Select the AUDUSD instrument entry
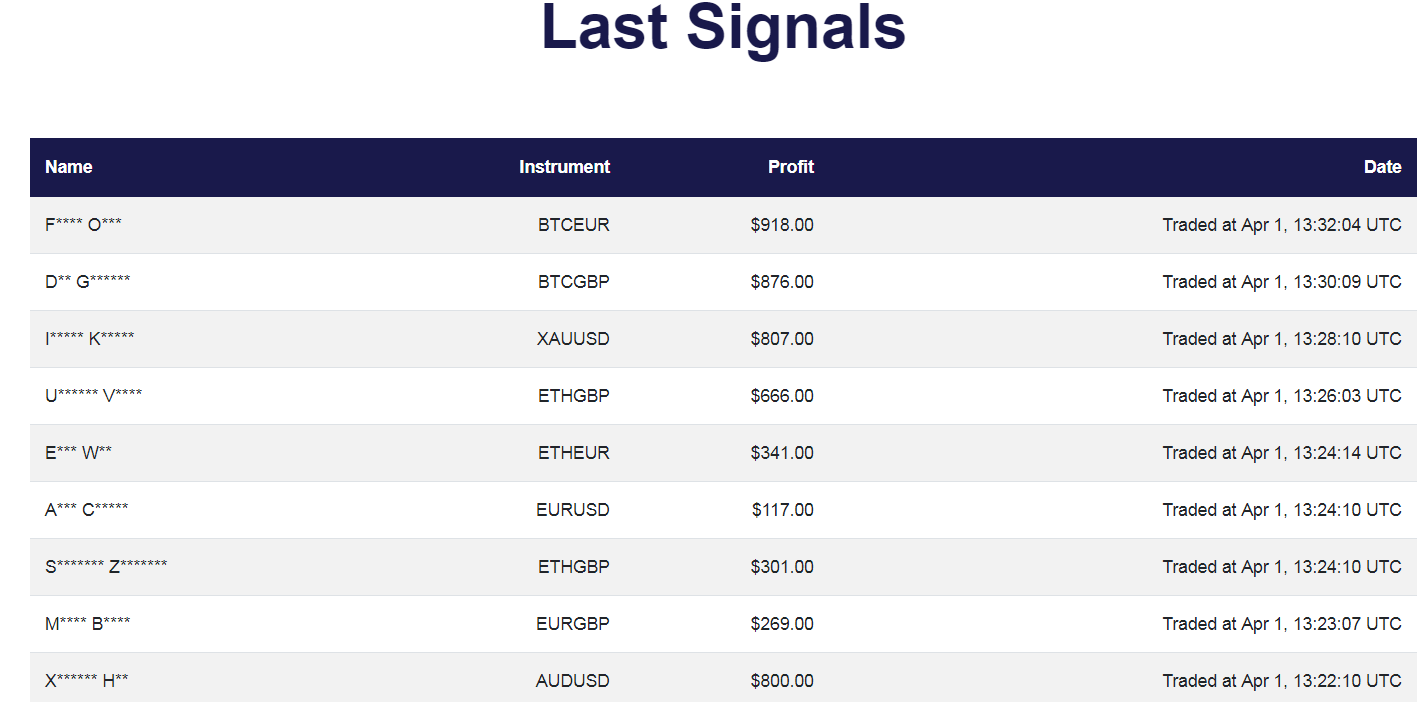1425x702 pixels. (573, 681)
